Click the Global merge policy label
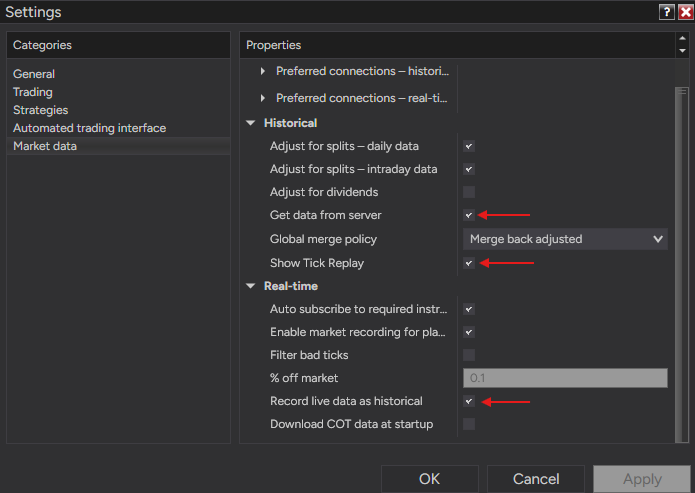 pos(323,239)
